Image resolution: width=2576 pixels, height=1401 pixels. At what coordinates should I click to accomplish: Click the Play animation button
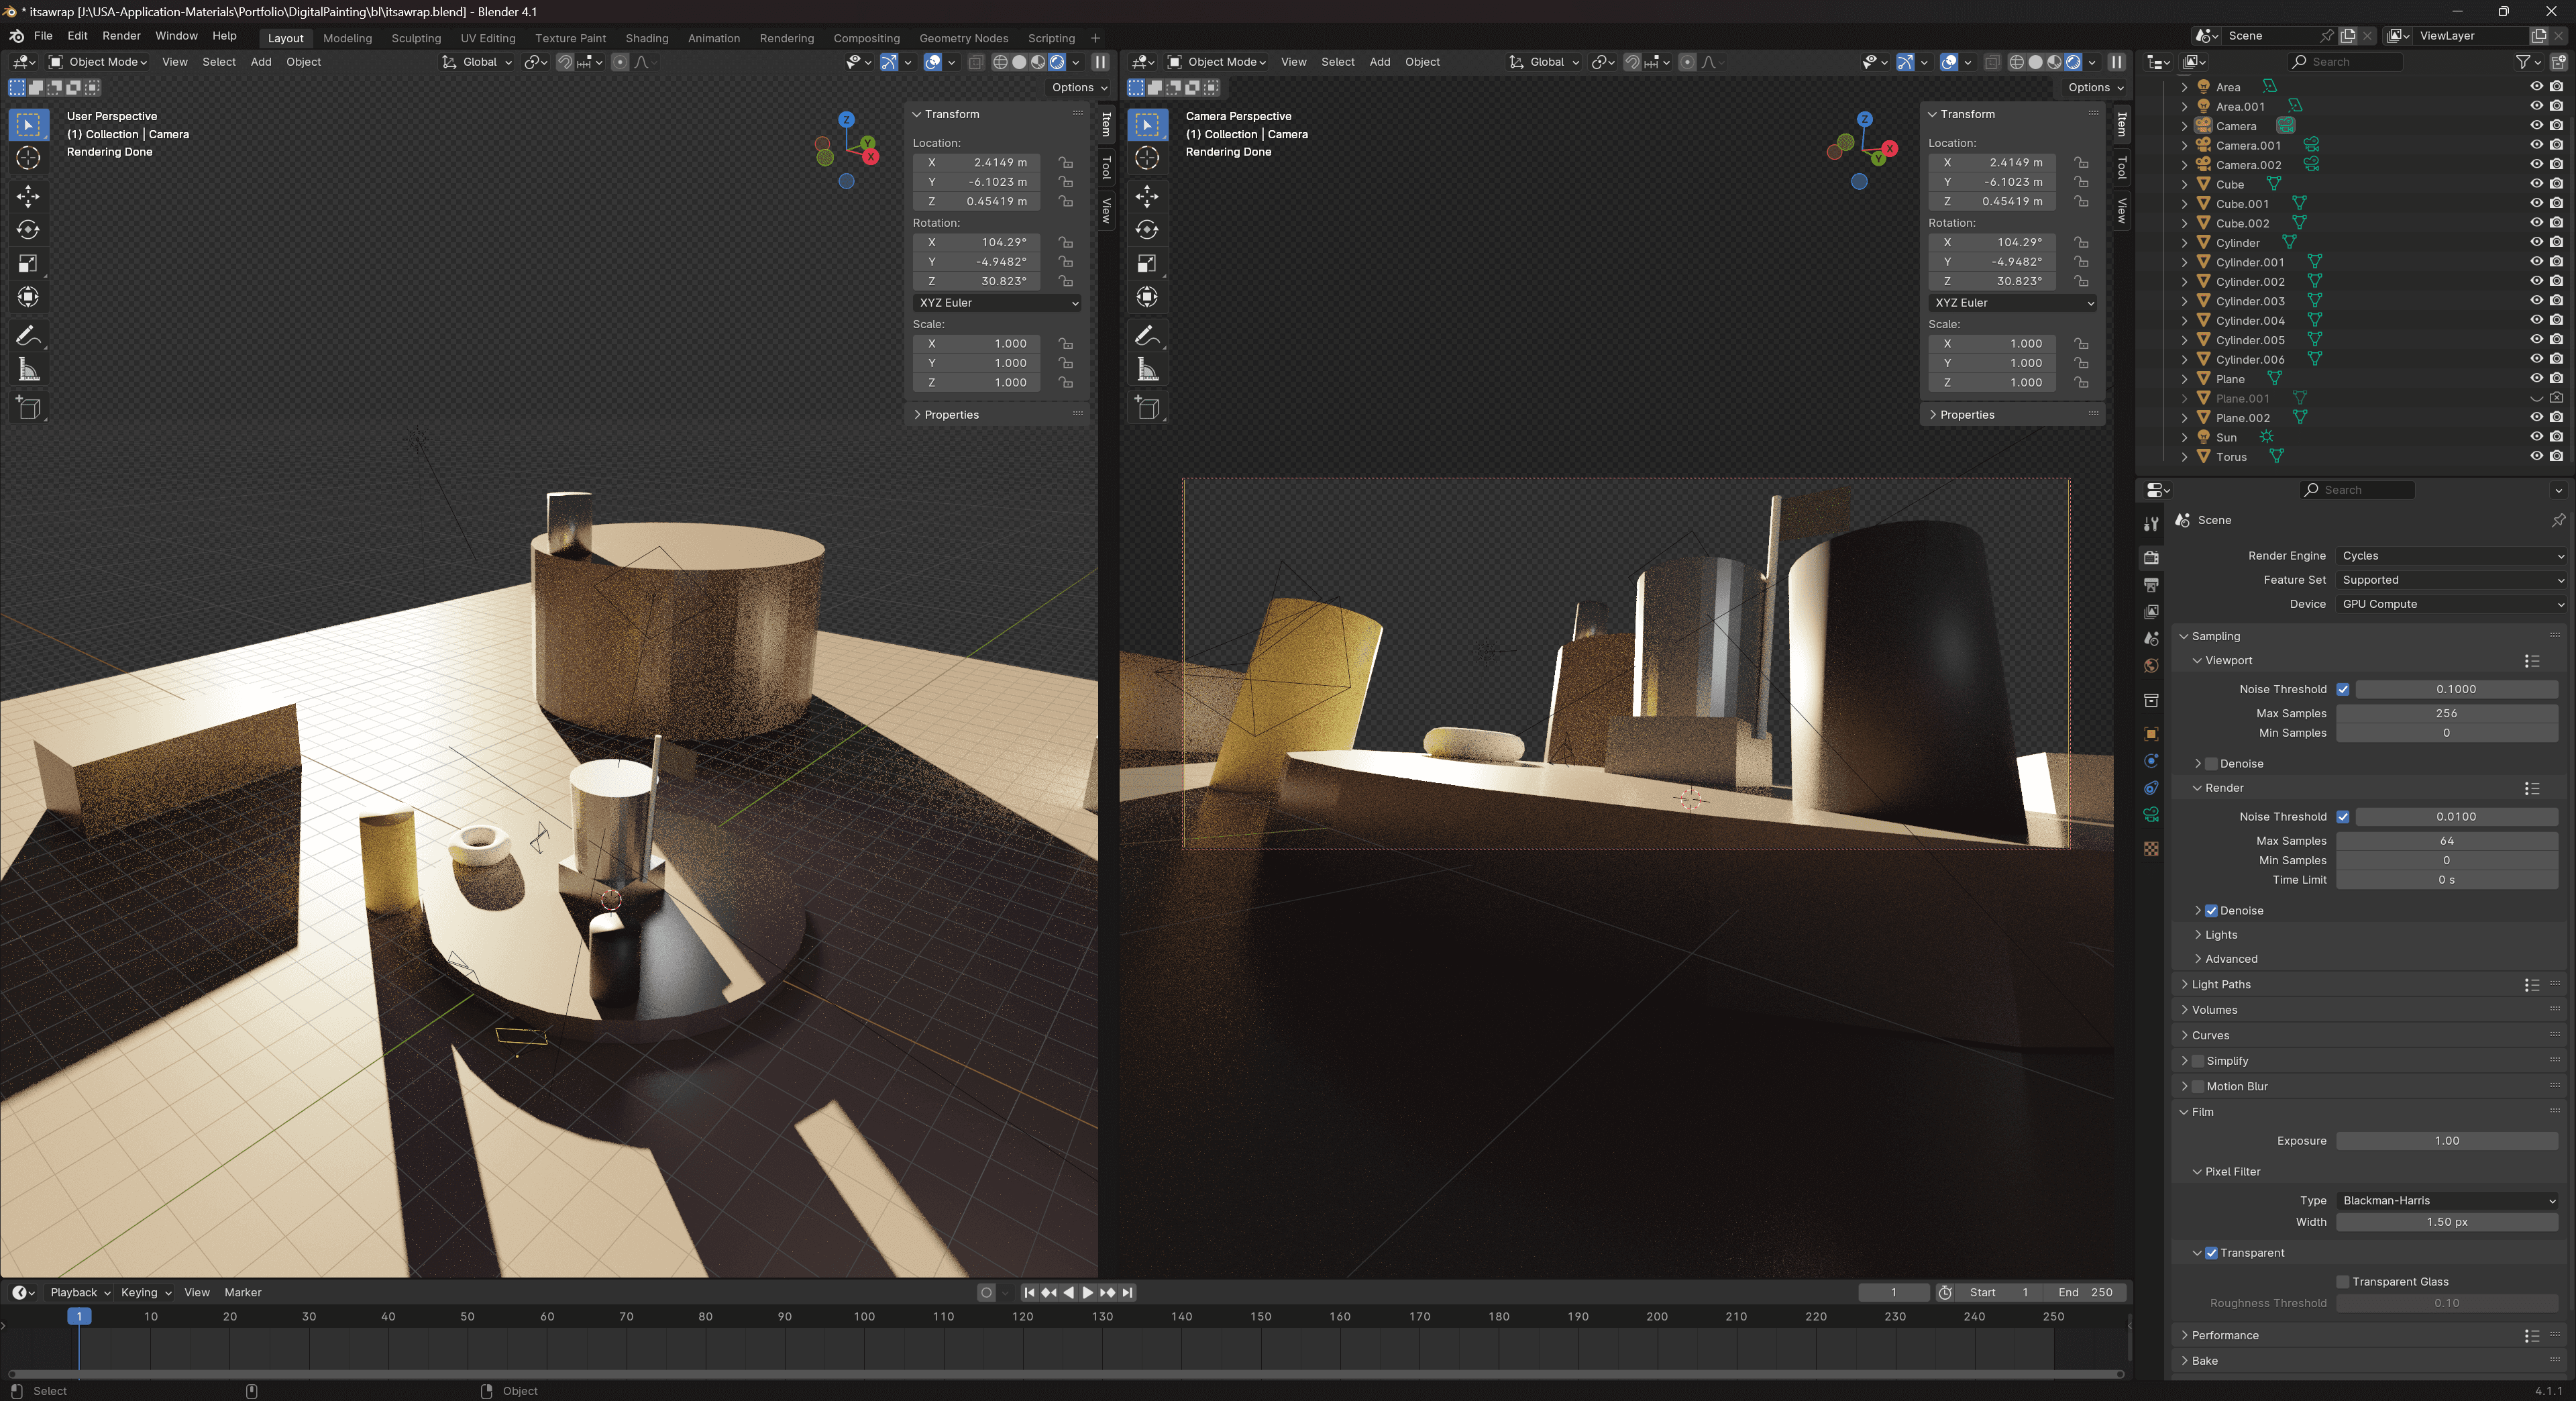tap(1088, 1292)
